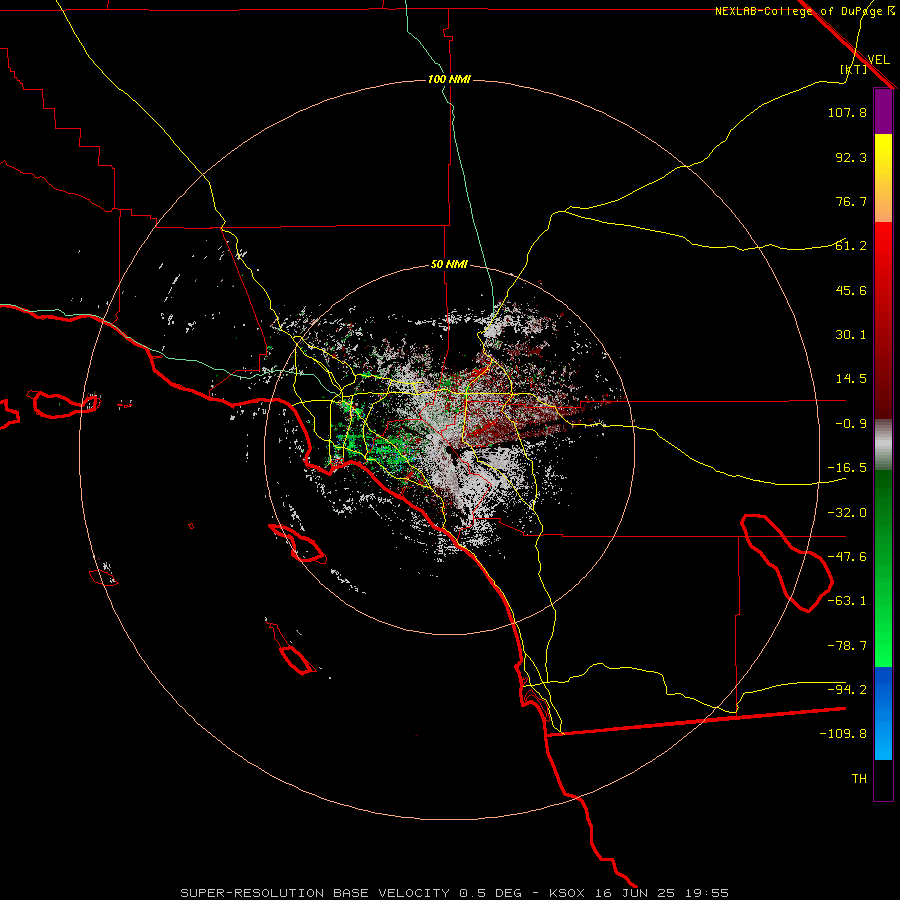Click the 100 NMI range ring label
Image resolution: width=900 pixels, height=900 pixels.
pyautogui.click(x=449, y=79)
